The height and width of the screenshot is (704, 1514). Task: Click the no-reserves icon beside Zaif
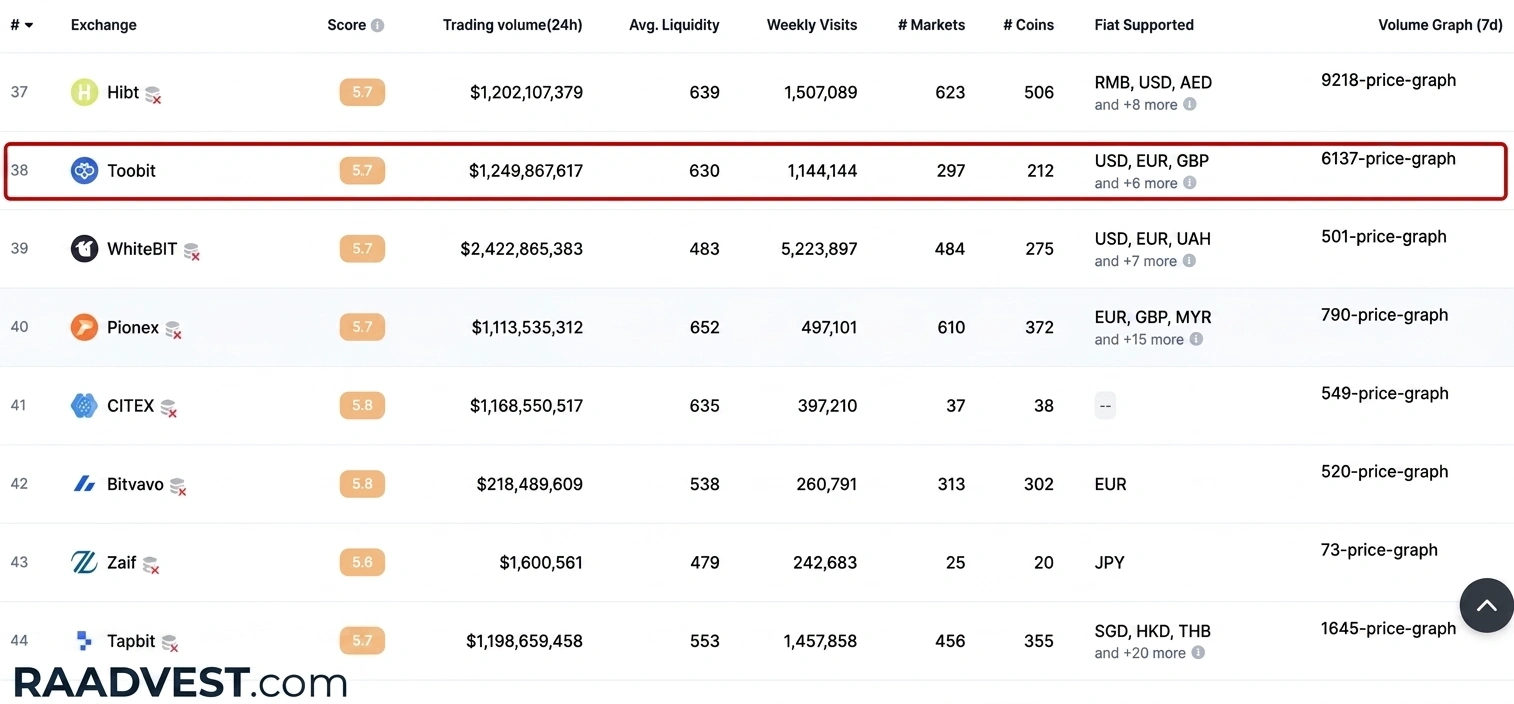pos(151,565)
